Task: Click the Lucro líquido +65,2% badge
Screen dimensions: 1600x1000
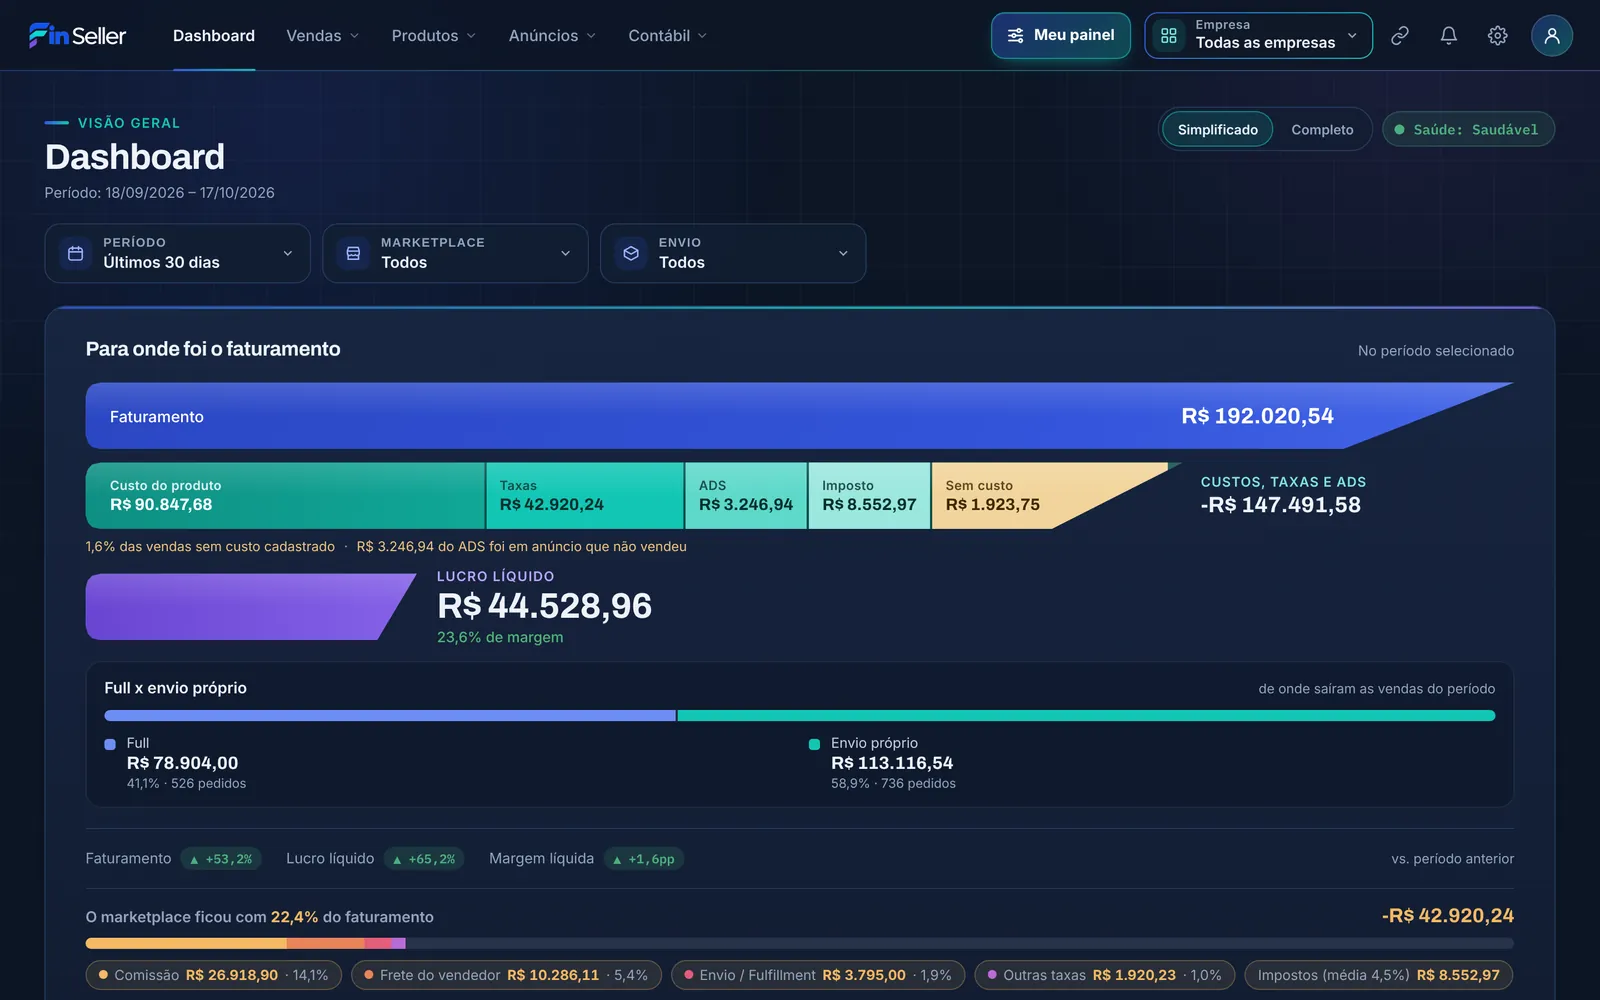Action: [424, 859]
